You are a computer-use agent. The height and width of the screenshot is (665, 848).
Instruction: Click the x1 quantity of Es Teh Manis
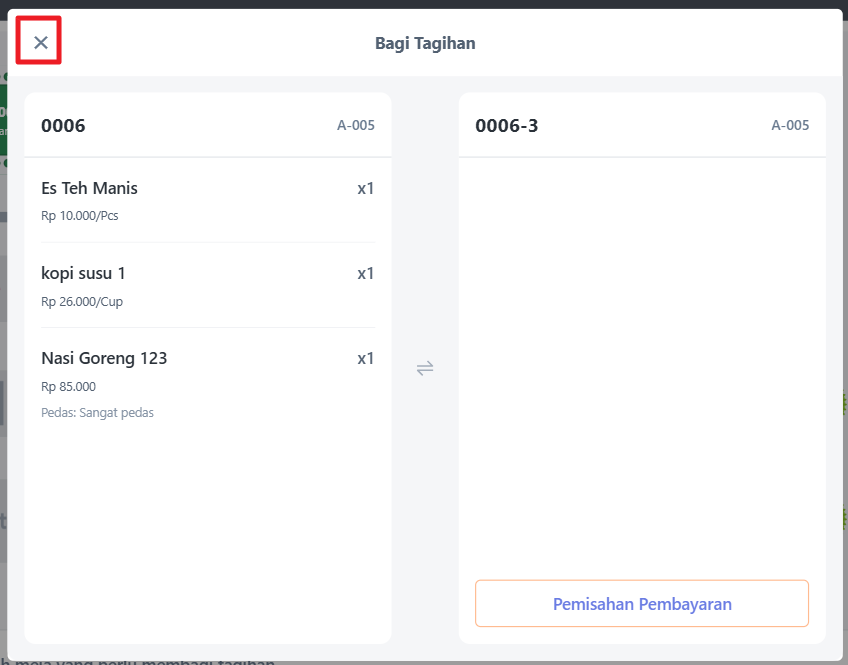pyautogui.click(x=366, y=188)
